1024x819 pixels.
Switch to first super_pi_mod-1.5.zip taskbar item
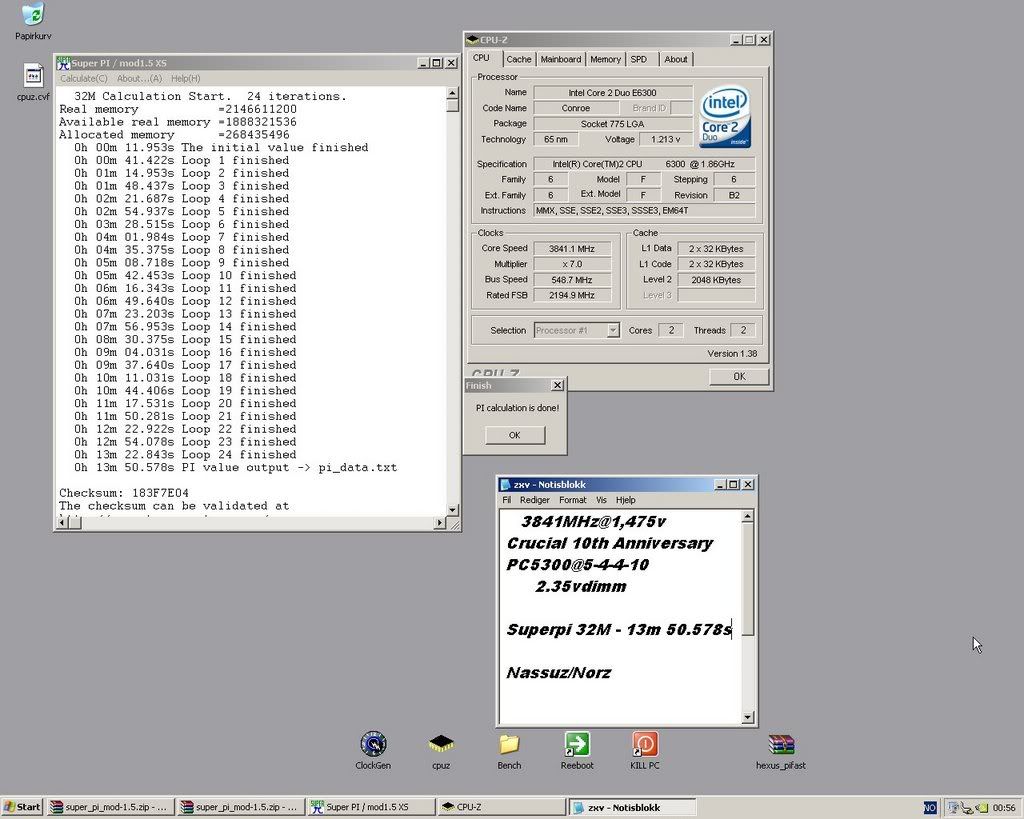point(110,807)
